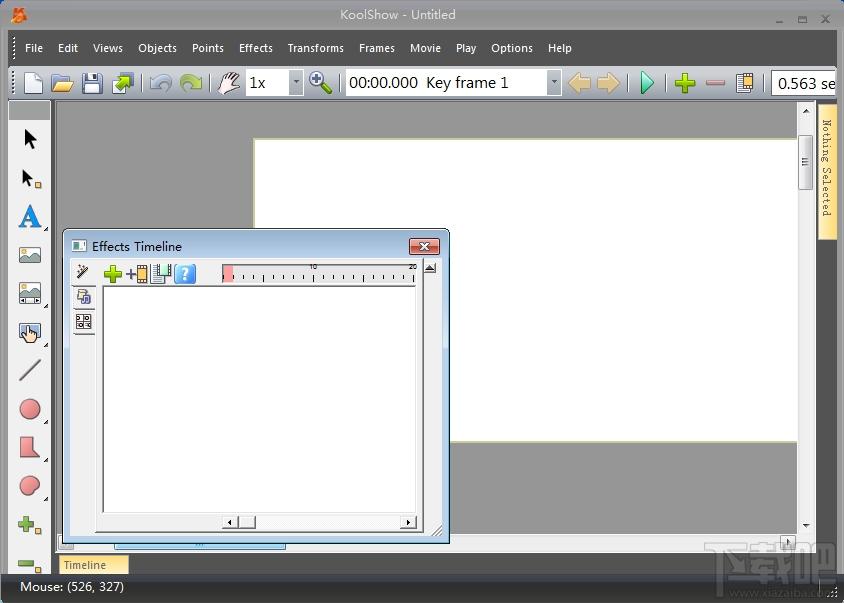
Task: Save the movie with floppy icon
Action: click(x=92, y=83)
